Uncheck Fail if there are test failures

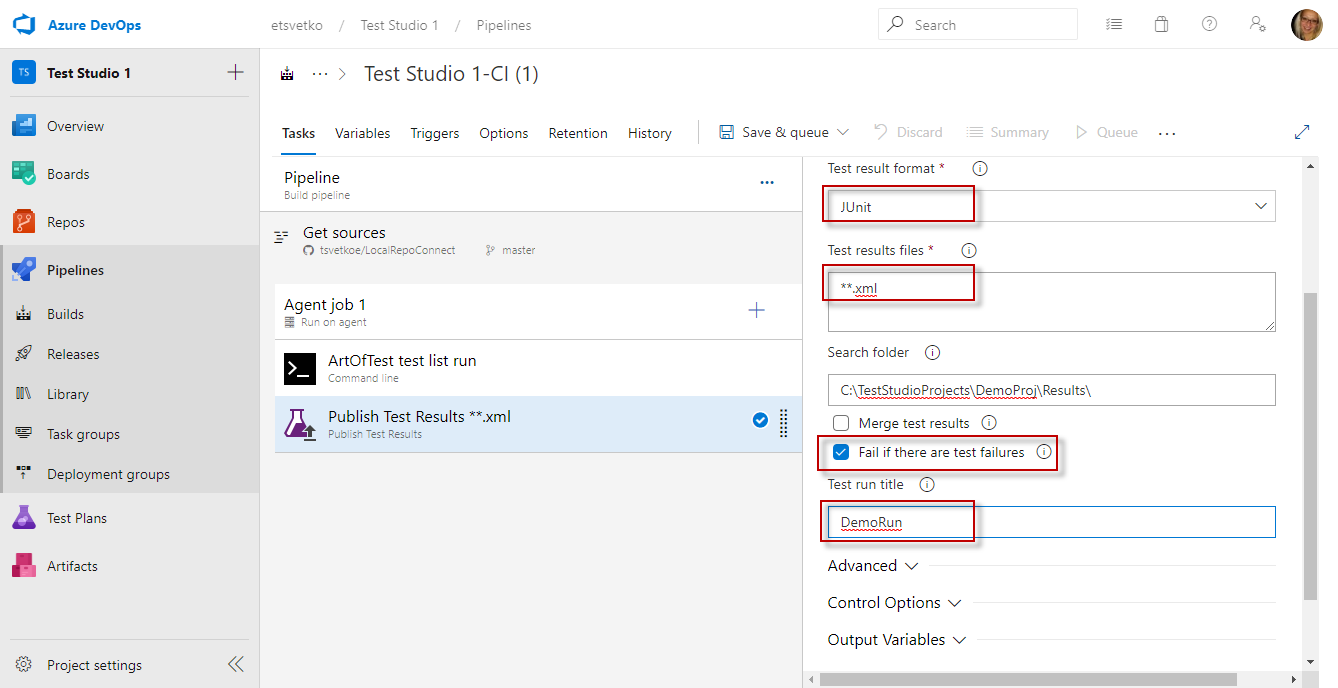tap(841, 452)
